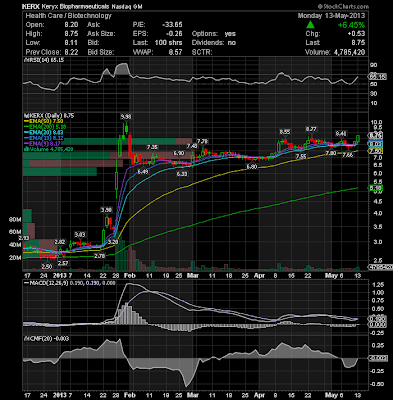Click the Low price 8.11
The image size is (393, 400).
pyautogui.click(x=71, y=43)
